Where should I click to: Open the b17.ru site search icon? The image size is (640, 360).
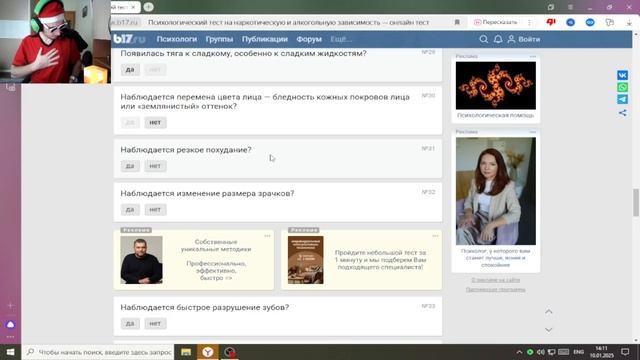[x=484, y=39]
